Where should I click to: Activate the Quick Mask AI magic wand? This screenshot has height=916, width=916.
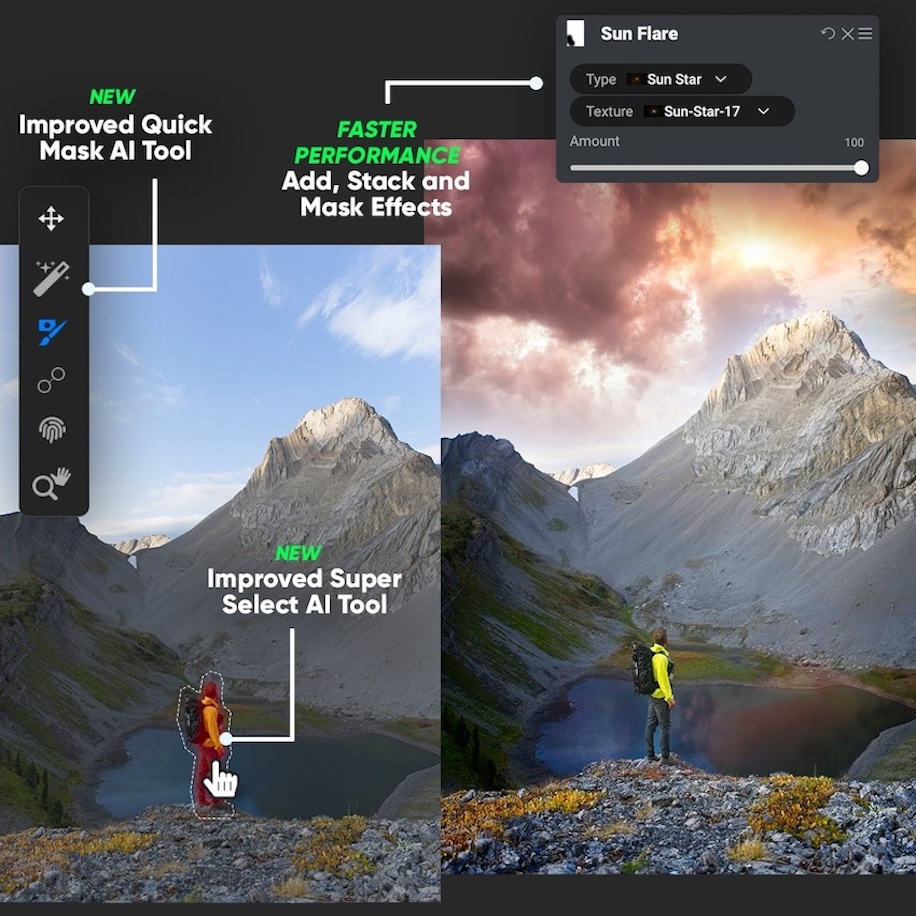(51, 277)
